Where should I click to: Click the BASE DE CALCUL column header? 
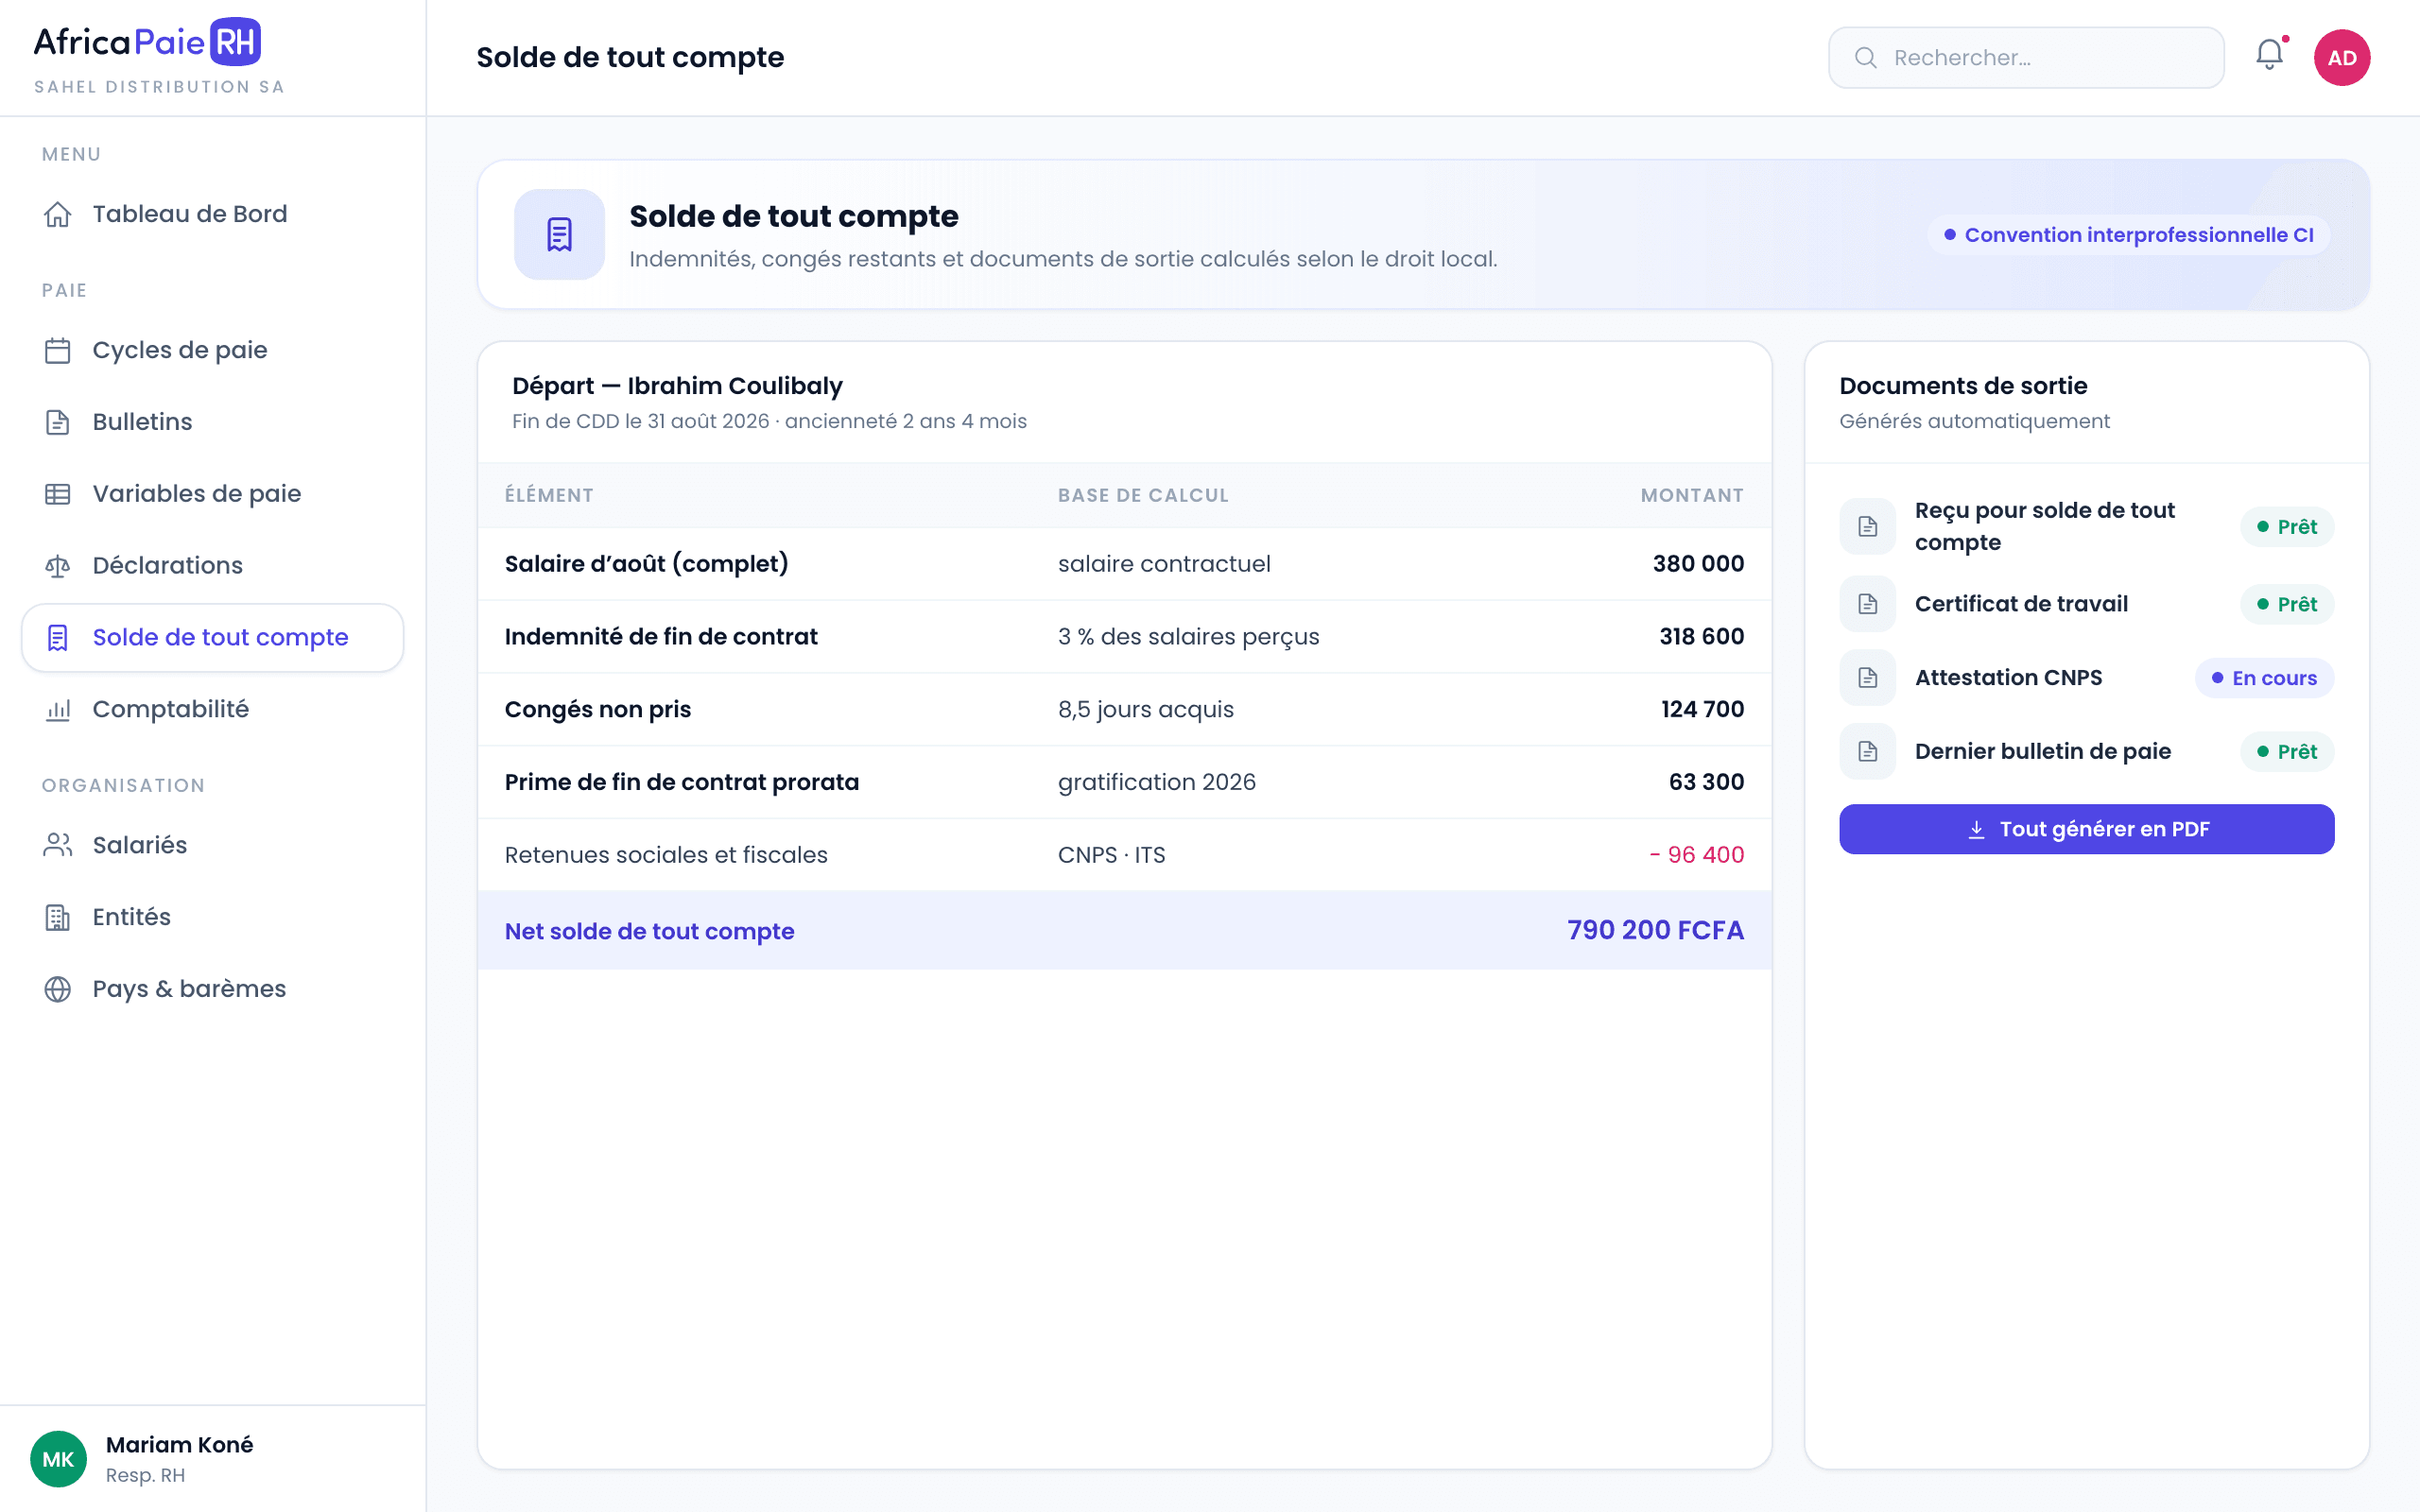1143,495
